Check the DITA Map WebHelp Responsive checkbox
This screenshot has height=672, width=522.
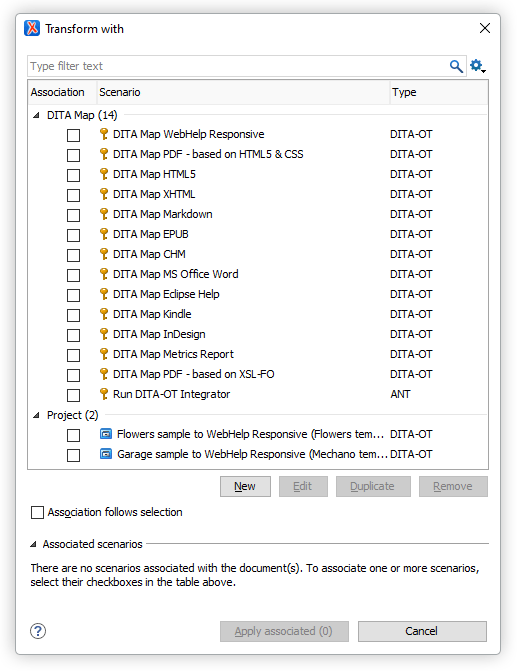pyautogui.click(x=73, y=135)
